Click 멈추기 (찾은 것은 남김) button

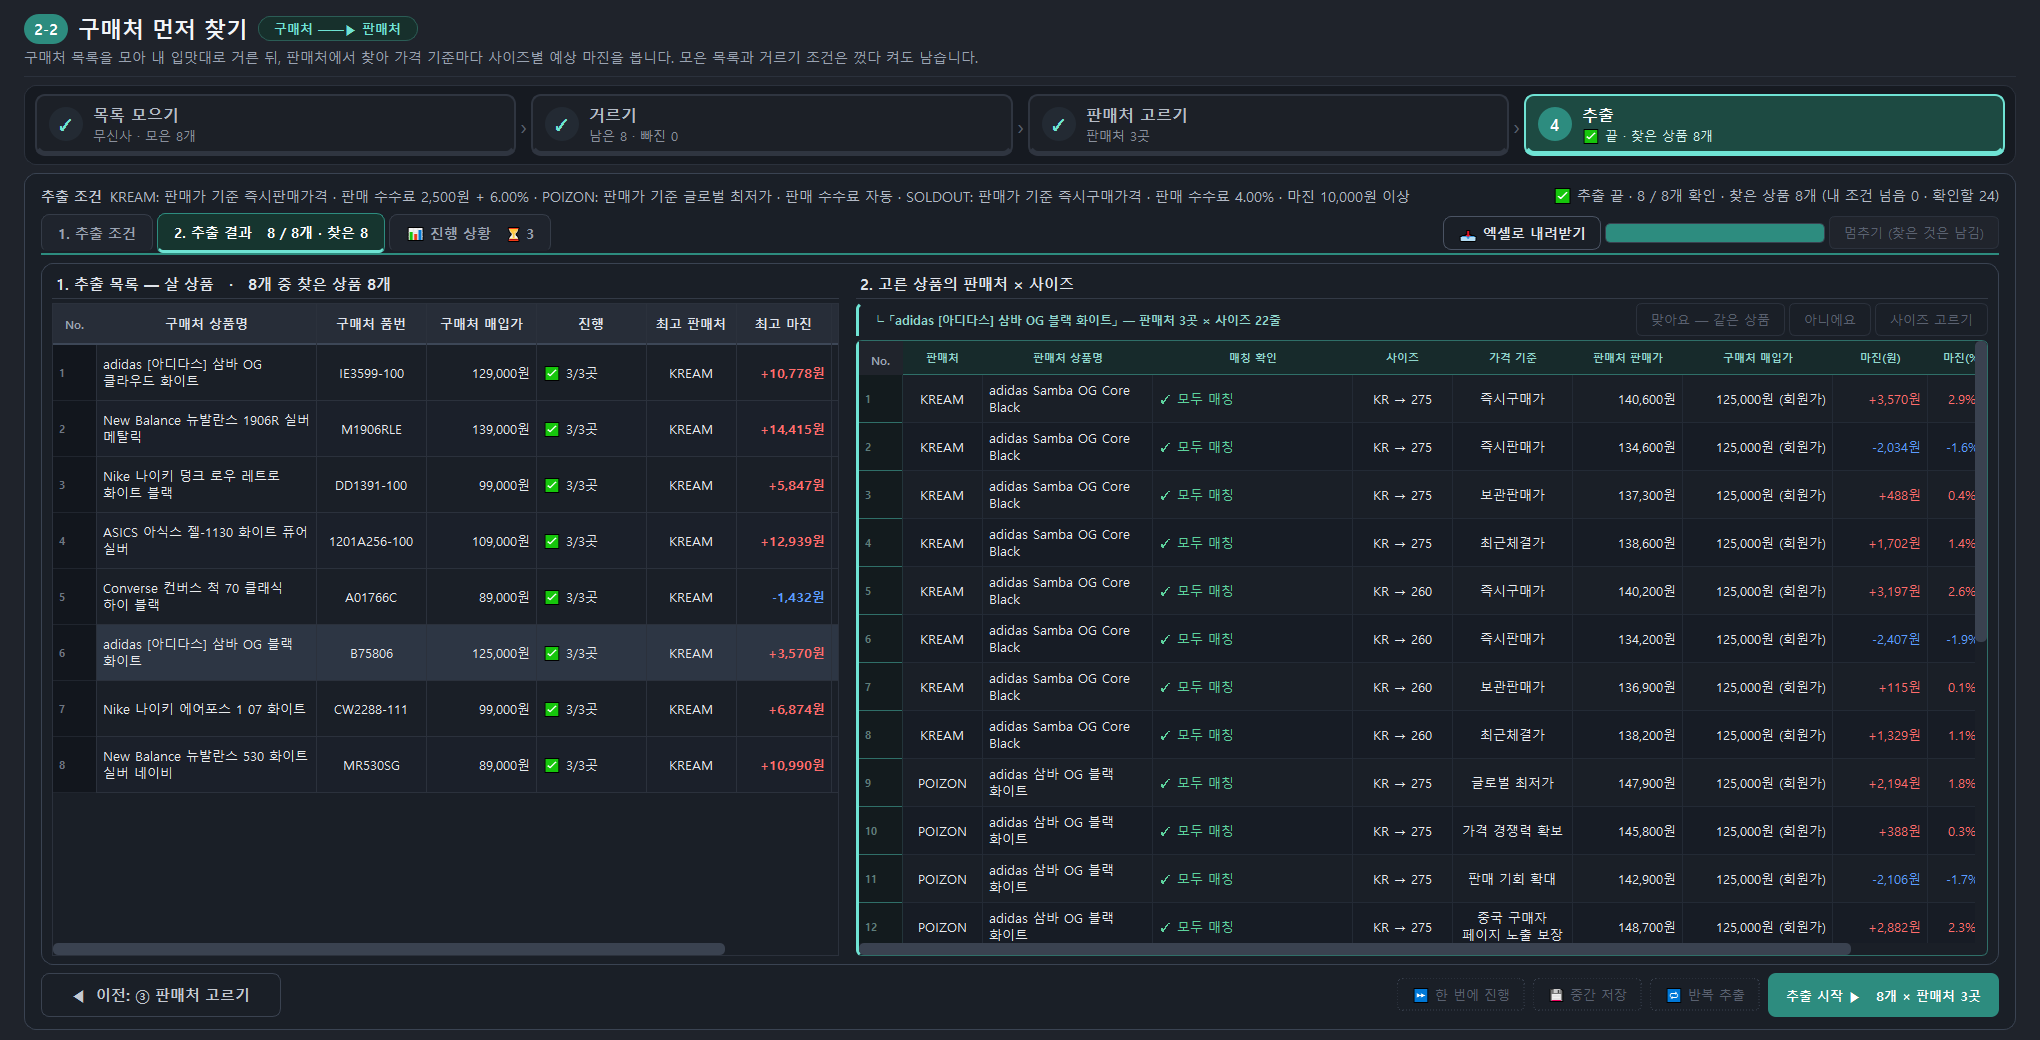(x=1913, y=233)
